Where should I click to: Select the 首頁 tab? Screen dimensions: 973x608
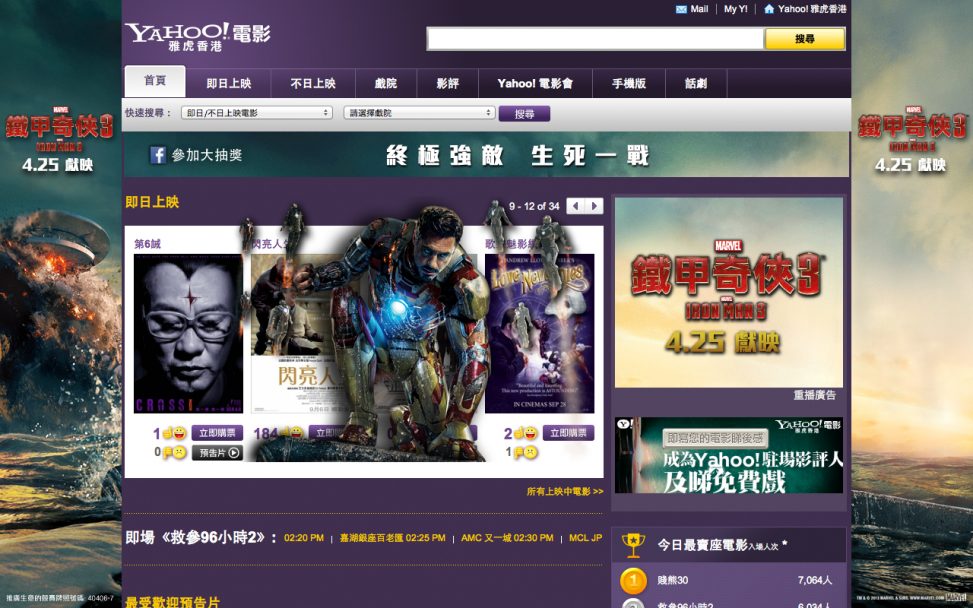click(x=155, y=81)
